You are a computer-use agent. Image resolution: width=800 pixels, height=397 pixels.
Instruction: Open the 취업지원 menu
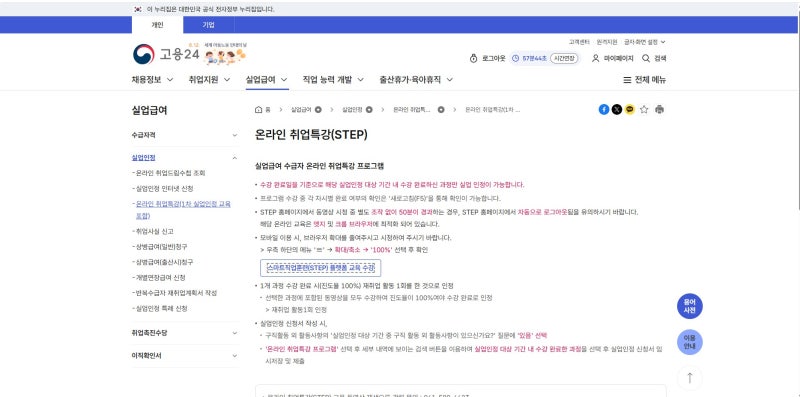(x=209, y=80)
